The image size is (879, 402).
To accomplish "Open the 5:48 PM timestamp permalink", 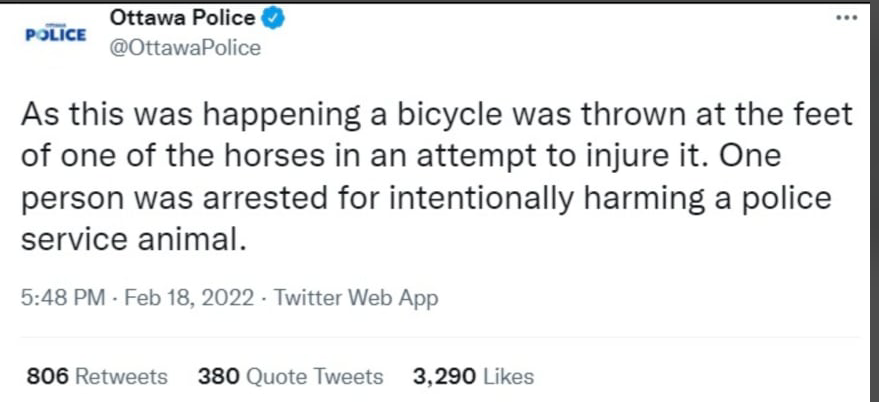I will 63,298.
